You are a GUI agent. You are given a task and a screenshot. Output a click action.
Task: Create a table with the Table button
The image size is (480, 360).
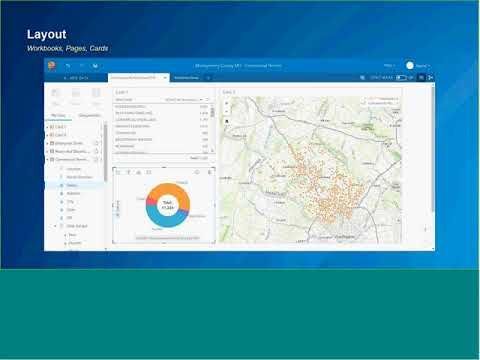(x=96, y=96)
